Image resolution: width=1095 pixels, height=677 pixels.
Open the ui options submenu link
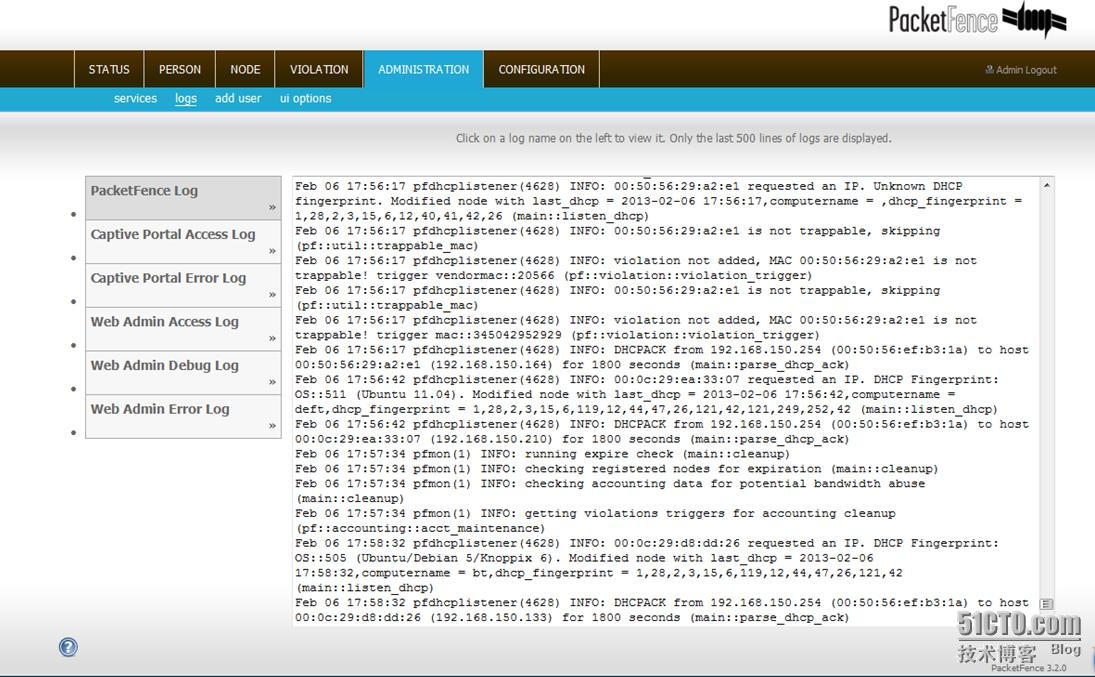point(305,99)
